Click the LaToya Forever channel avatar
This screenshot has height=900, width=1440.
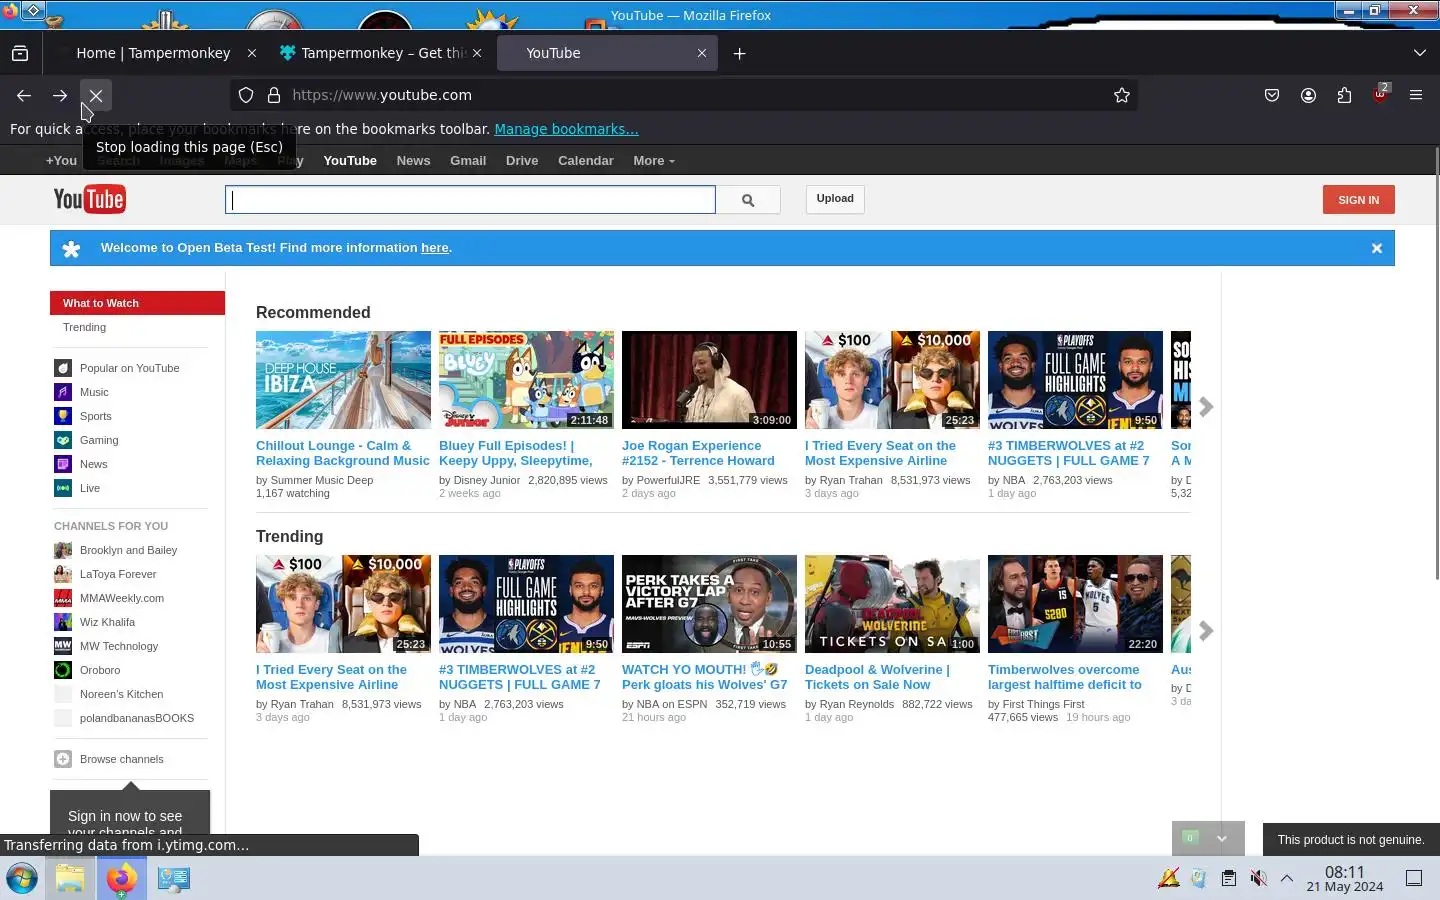point(63,574)
